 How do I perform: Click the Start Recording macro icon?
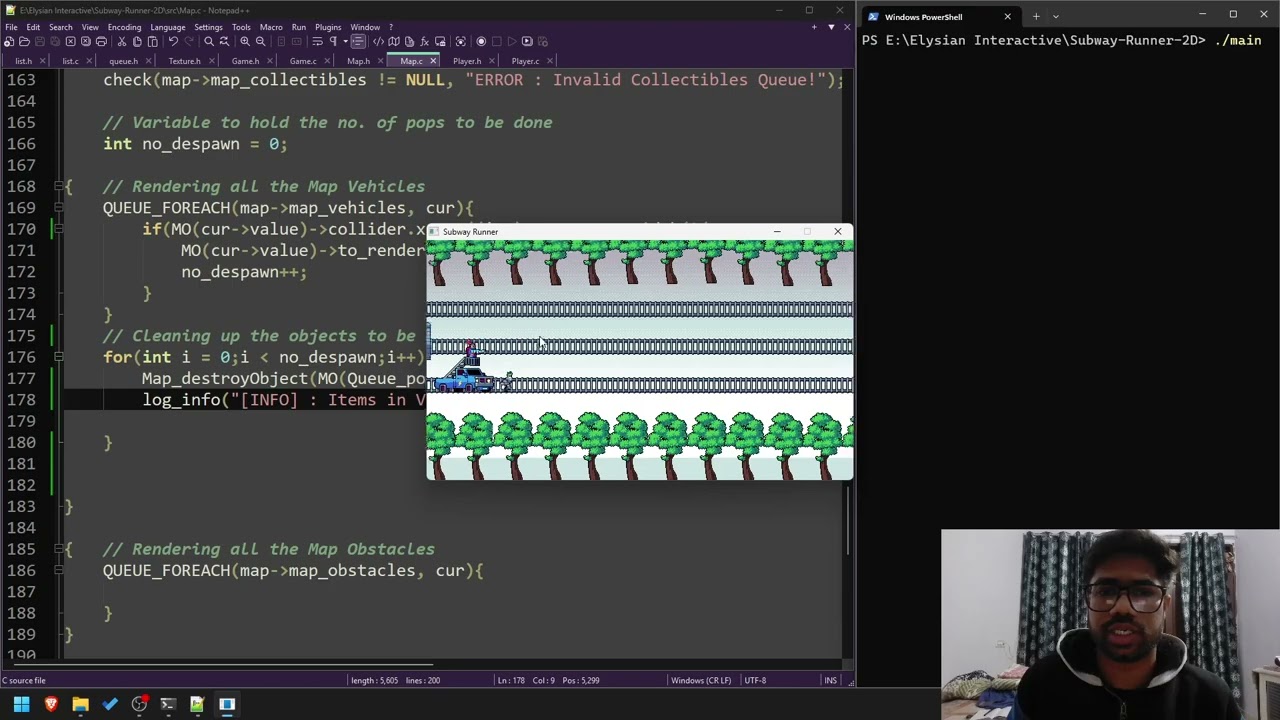tap(481, 41)
